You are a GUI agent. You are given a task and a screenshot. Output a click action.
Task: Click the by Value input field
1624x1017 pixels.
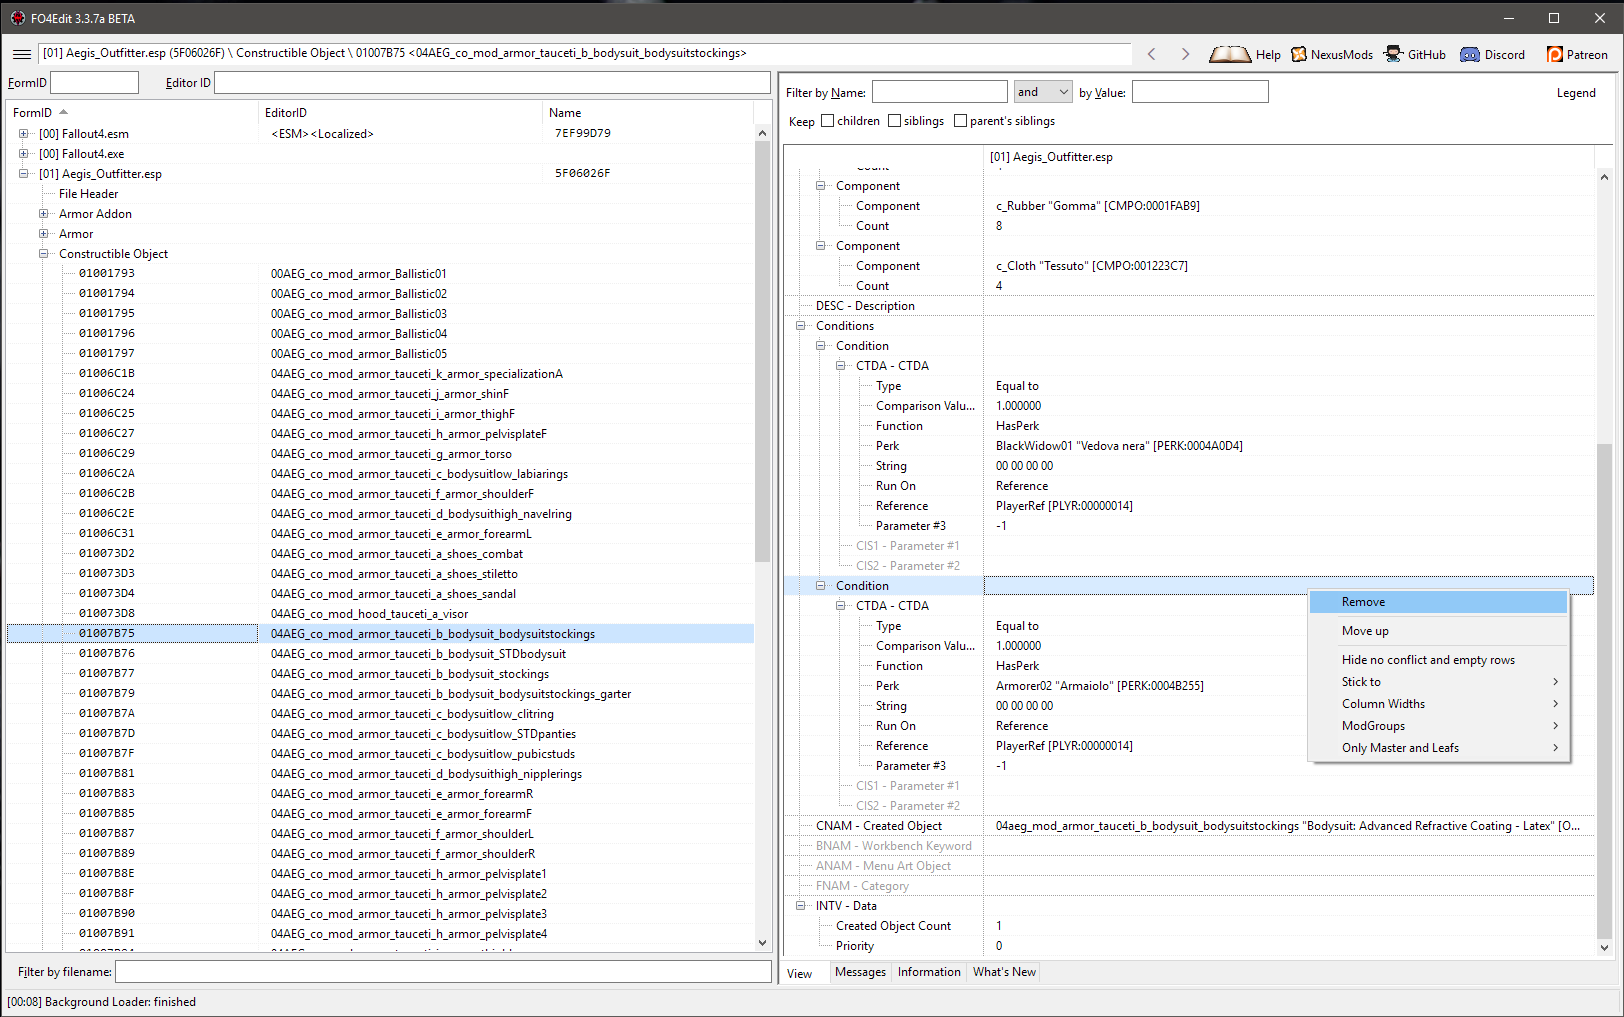[x=1200, y=92]
